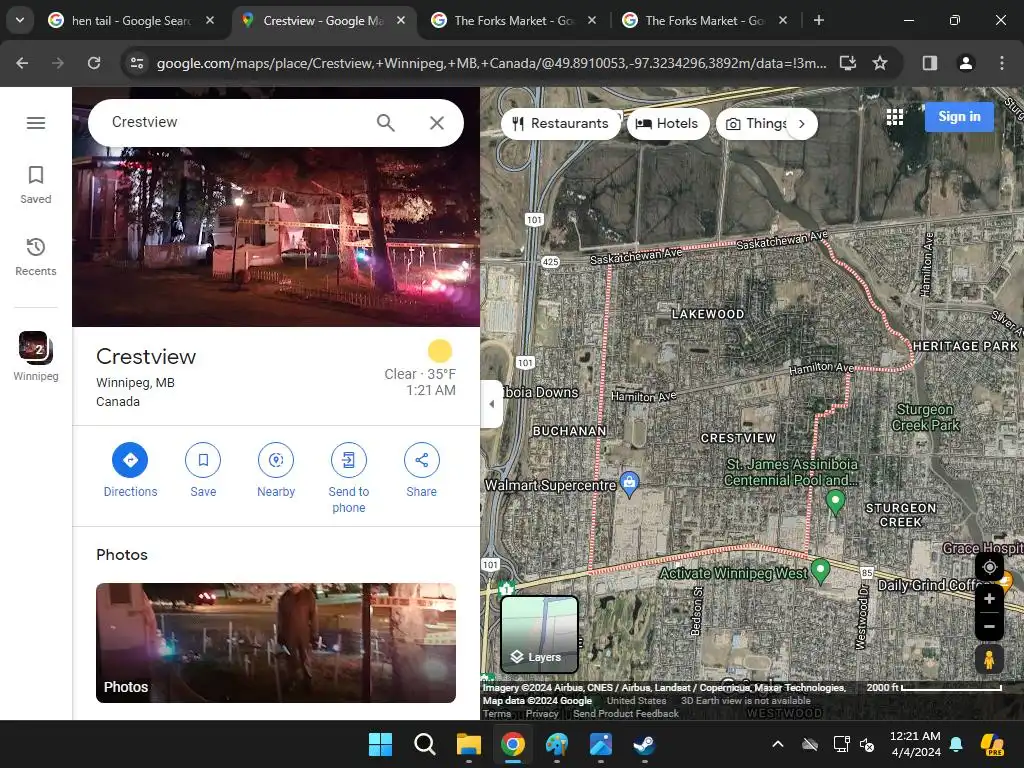This screenshot has height=768, width=1024.
Task: Open Steam from taskbar
Action: coord(645,744)
